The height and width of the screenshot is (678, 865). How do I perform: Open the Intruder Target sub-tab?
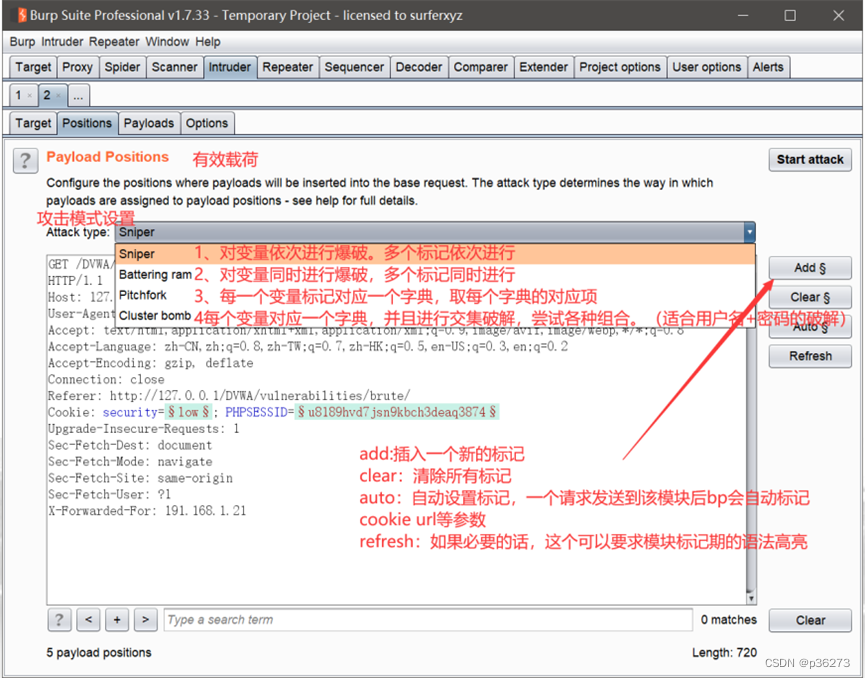33,123
